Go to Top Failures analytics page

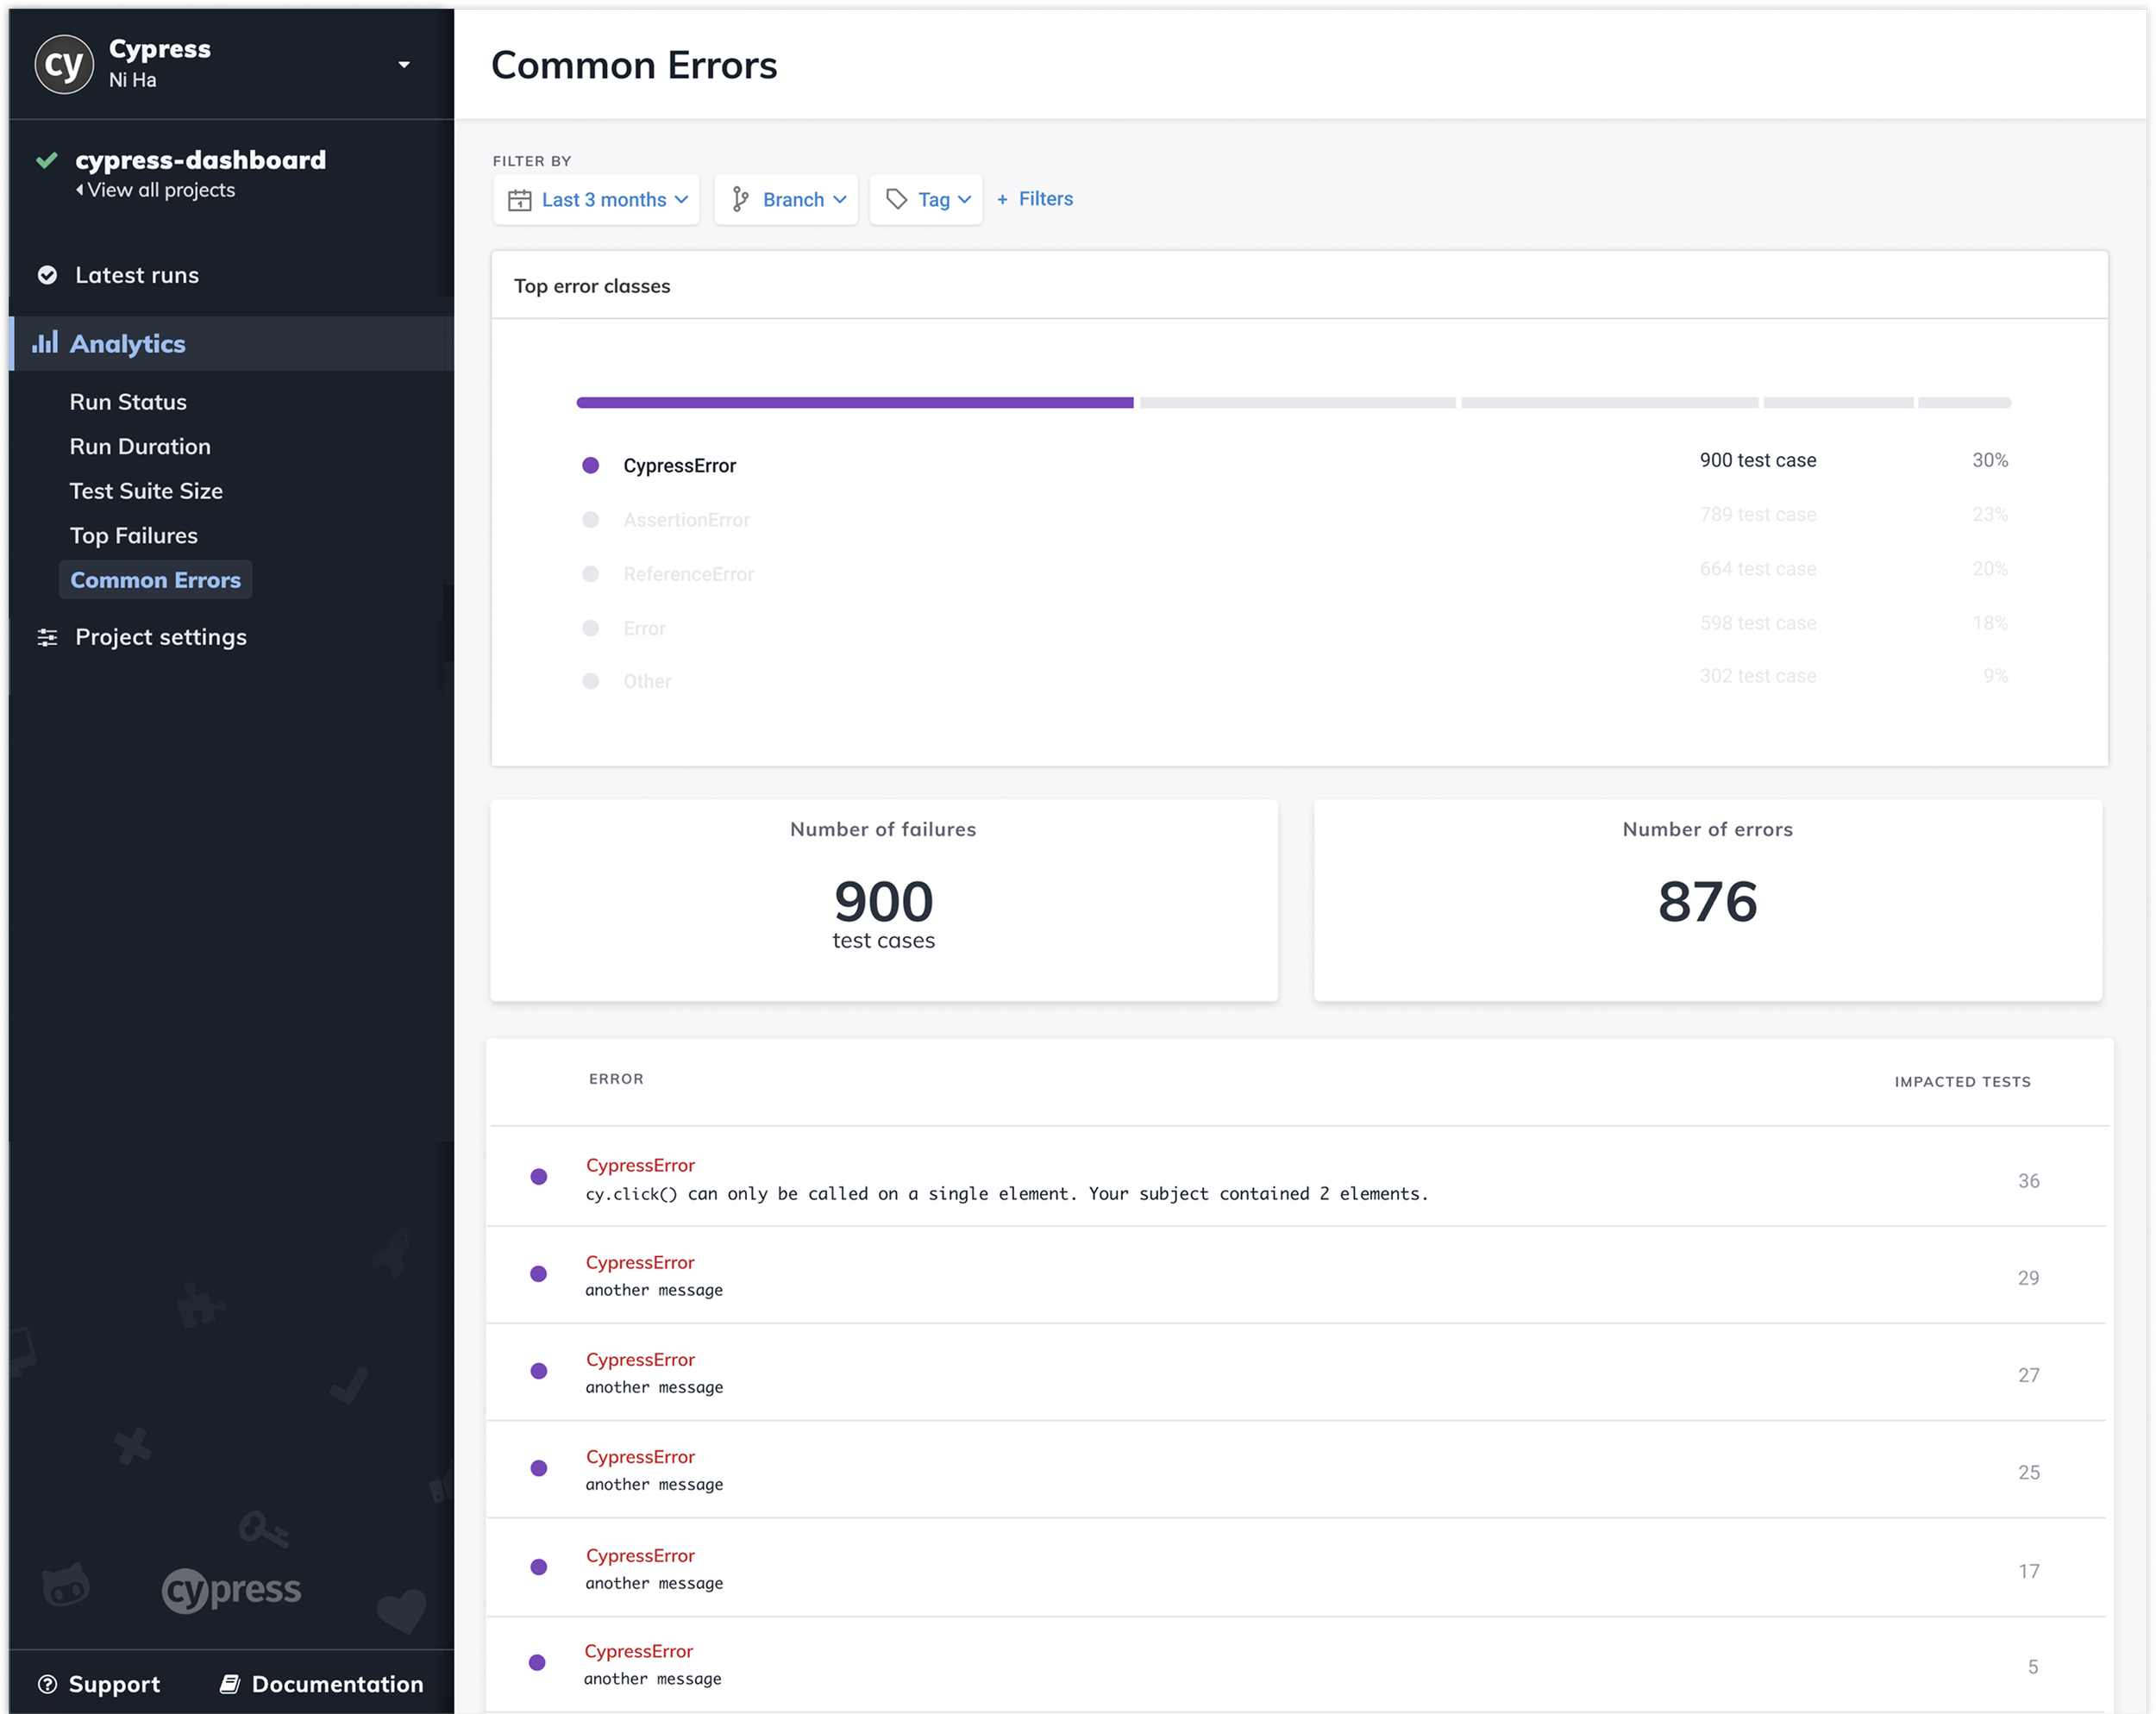[x=133, y=535]
